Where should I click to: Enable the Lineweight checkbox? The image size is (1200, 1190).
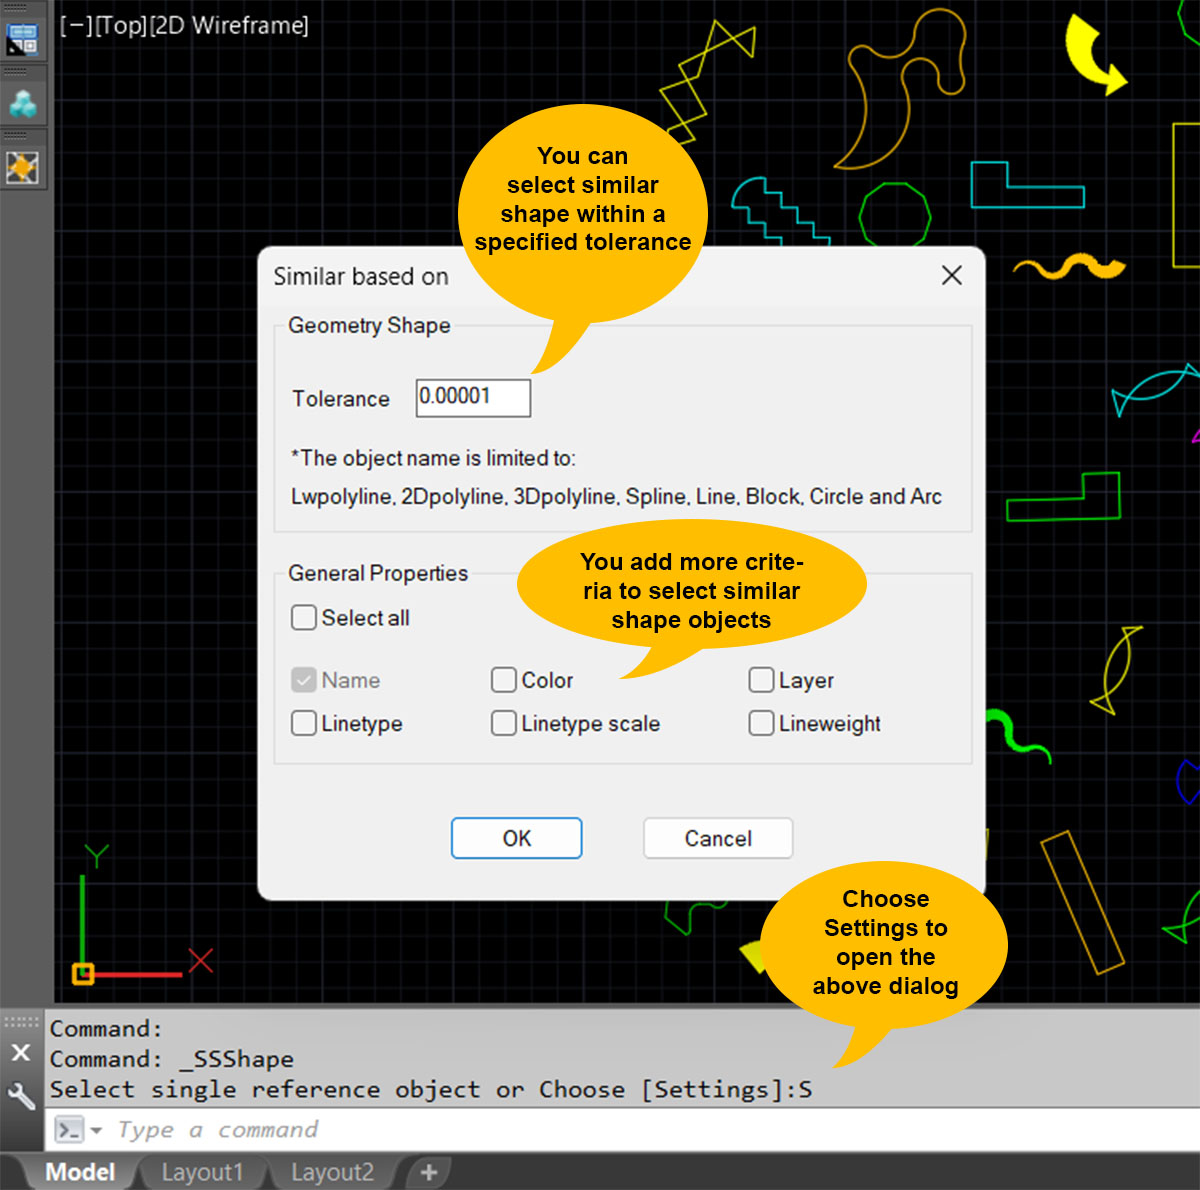pos(762,723)
